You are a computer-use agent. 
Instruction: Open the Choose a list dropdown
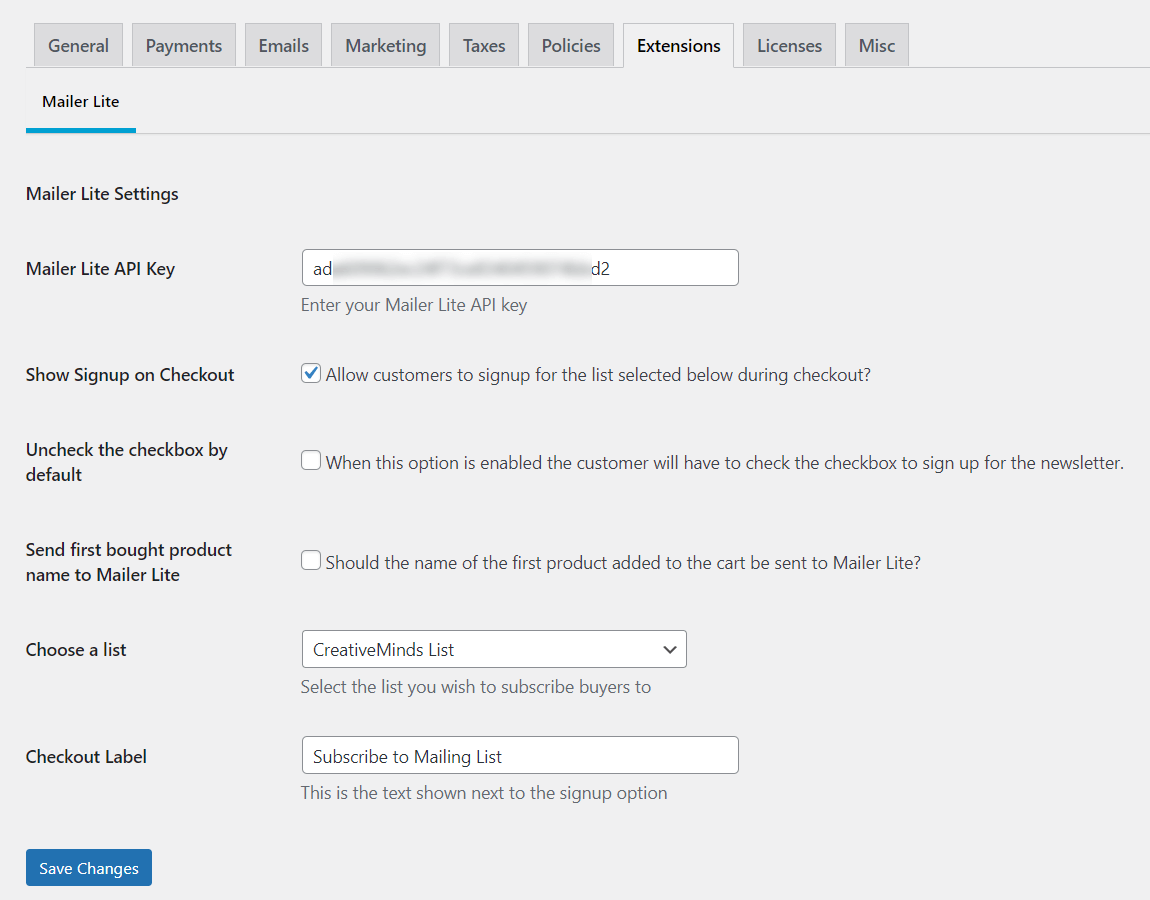coord(493,649)
